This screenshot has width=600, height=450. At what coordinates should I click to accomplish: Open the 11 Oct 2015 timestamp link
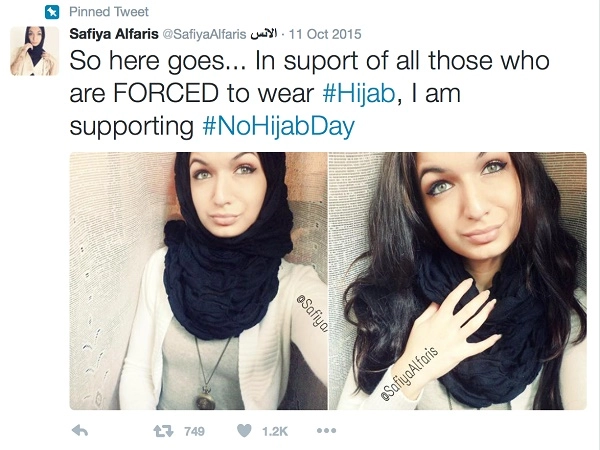click(x=325, y=34)
